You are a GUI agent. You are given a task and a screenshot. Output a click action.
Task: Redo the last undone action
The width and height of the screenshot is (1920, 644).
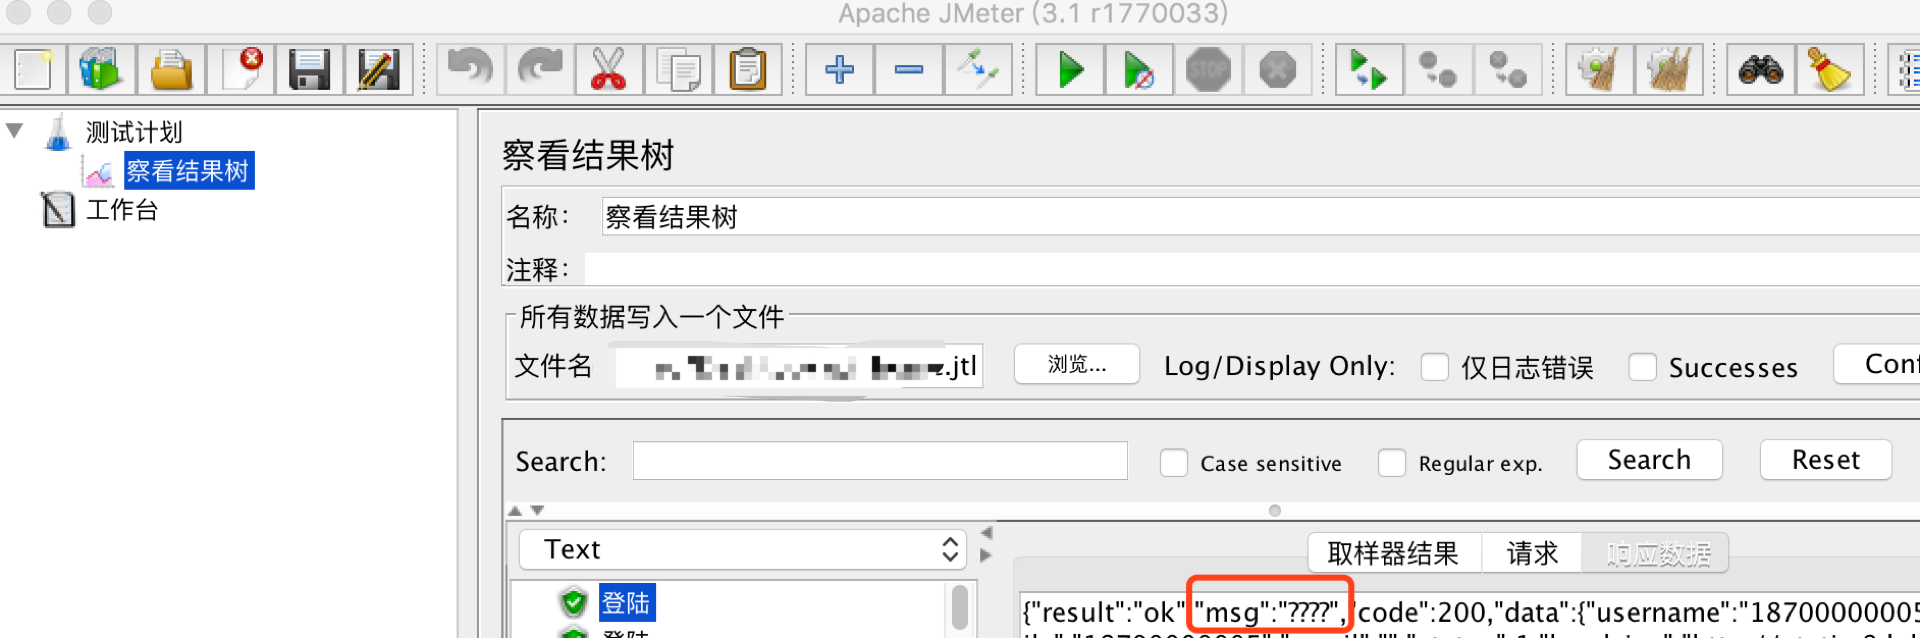point(540,70)
